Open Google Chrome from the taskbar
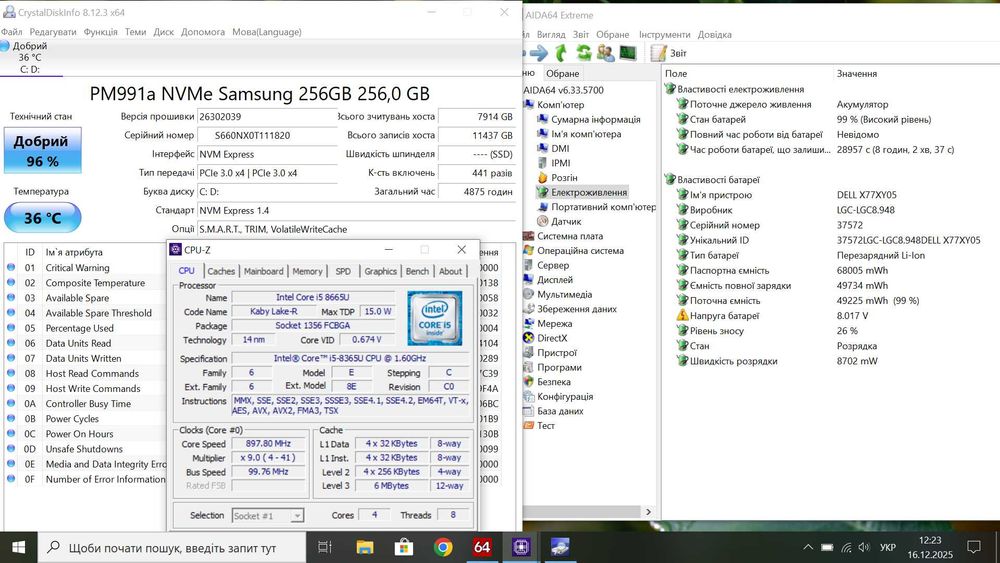The width and height of the screenshot is (1000, 563). point(443,547)
